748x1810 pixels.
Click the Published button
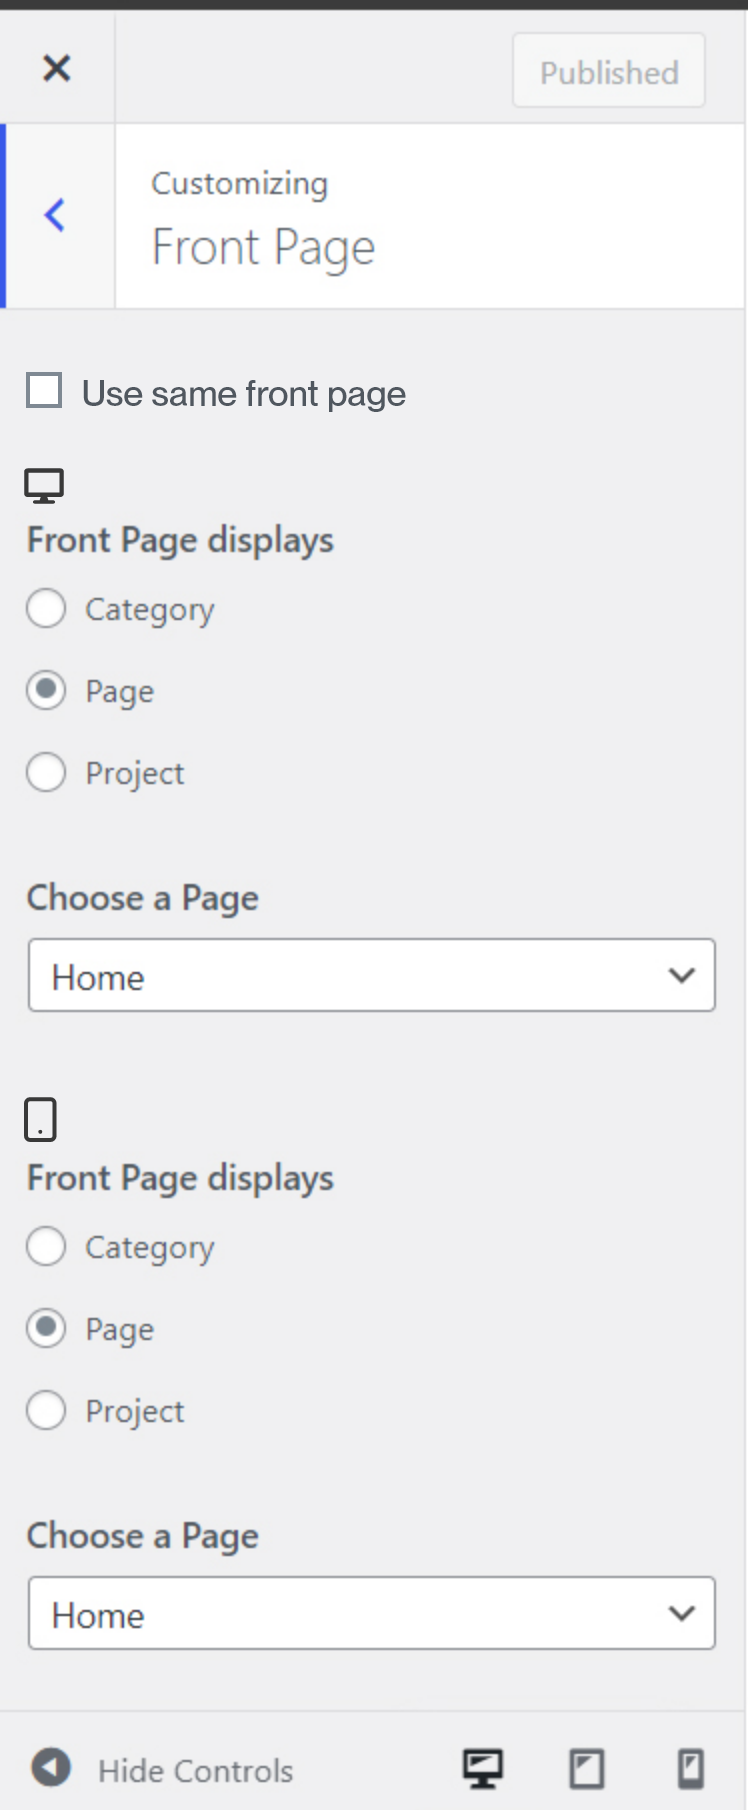608,71
